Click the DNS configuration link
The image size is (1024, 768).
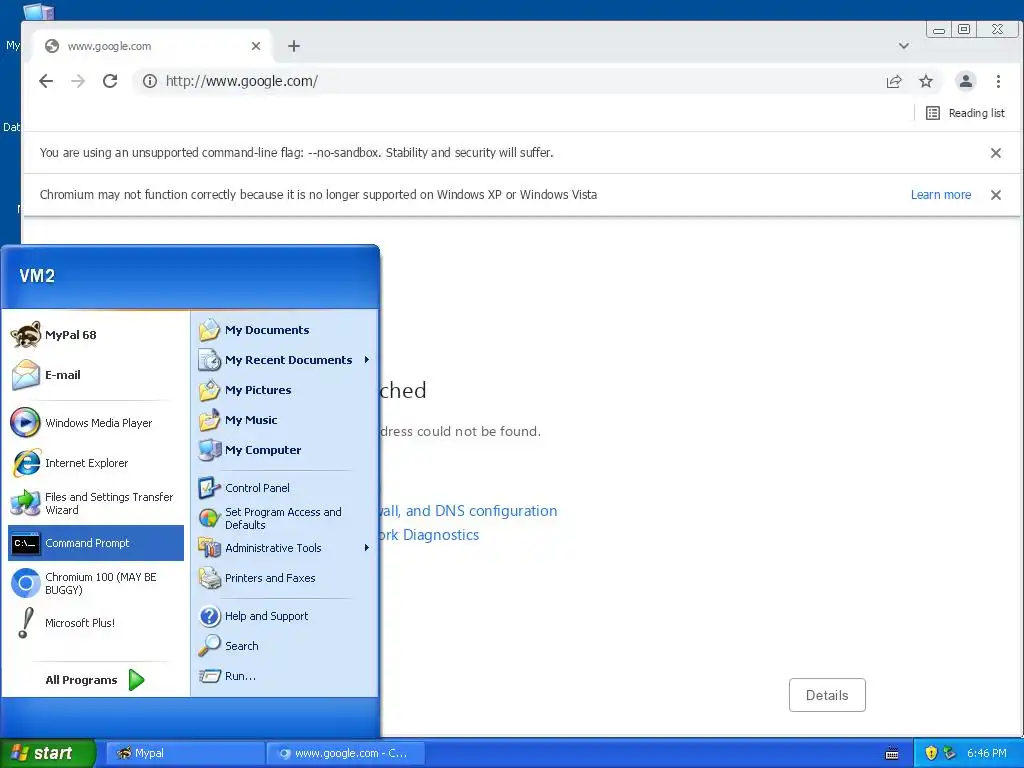click(x=468, y=511)
